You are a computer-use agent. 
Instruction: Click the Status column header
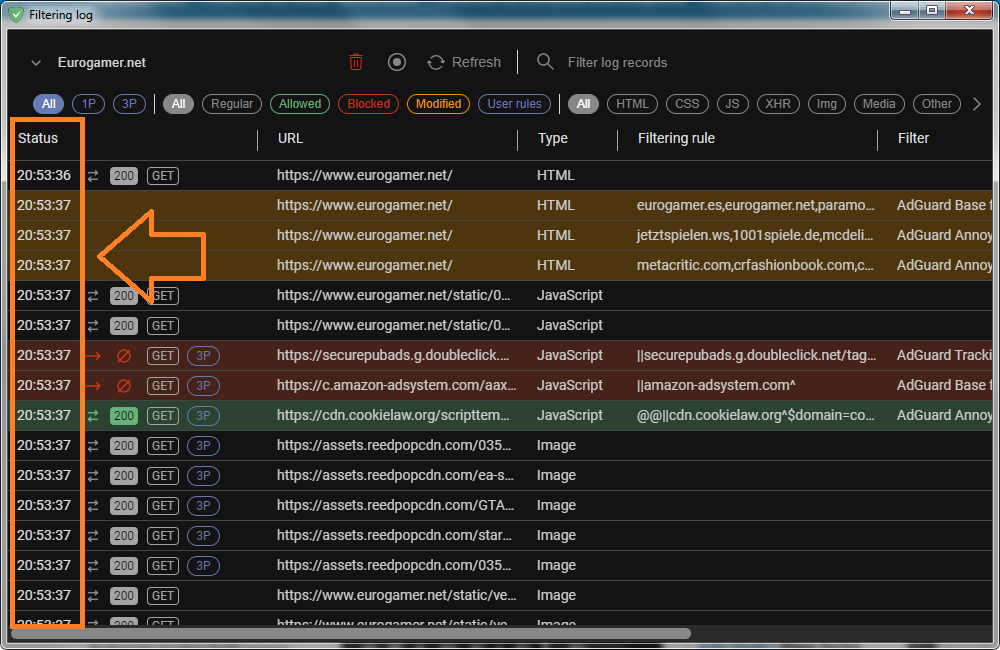pyautogui.click(x=38, y=138)
